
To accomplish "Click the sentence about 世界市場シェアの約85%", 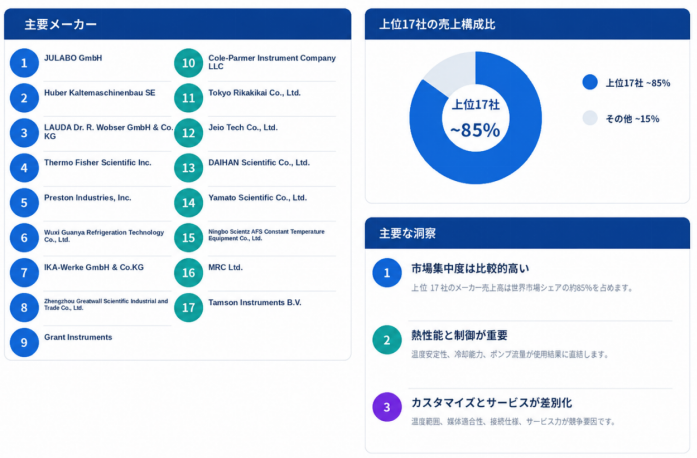I will pyautogui.click(x=522, y=288).
